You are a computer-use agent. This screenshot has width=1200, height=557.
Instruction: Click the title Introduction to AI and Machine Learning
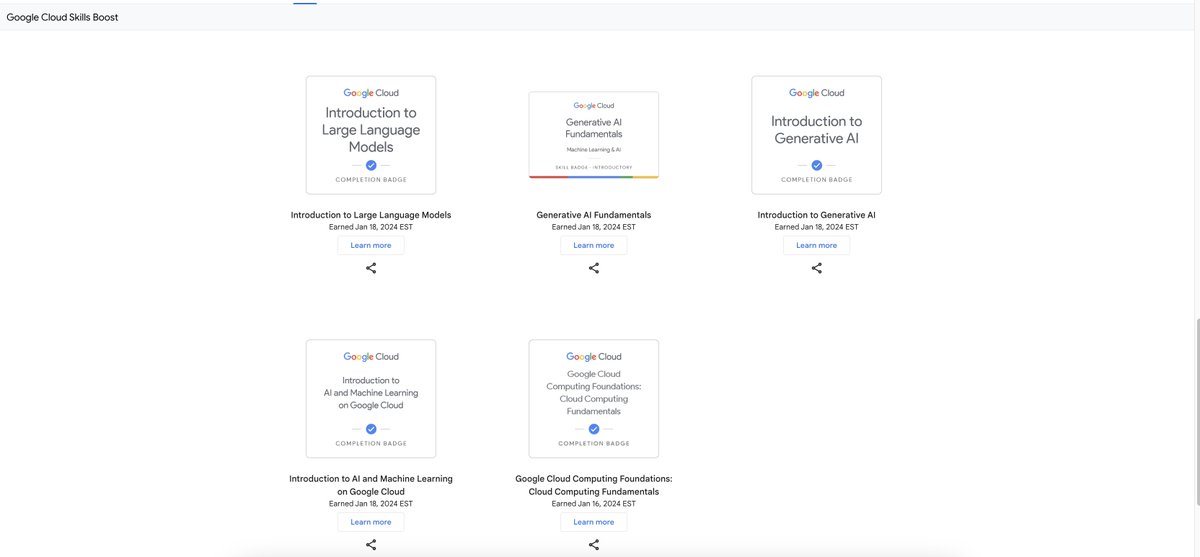[371, 485]
